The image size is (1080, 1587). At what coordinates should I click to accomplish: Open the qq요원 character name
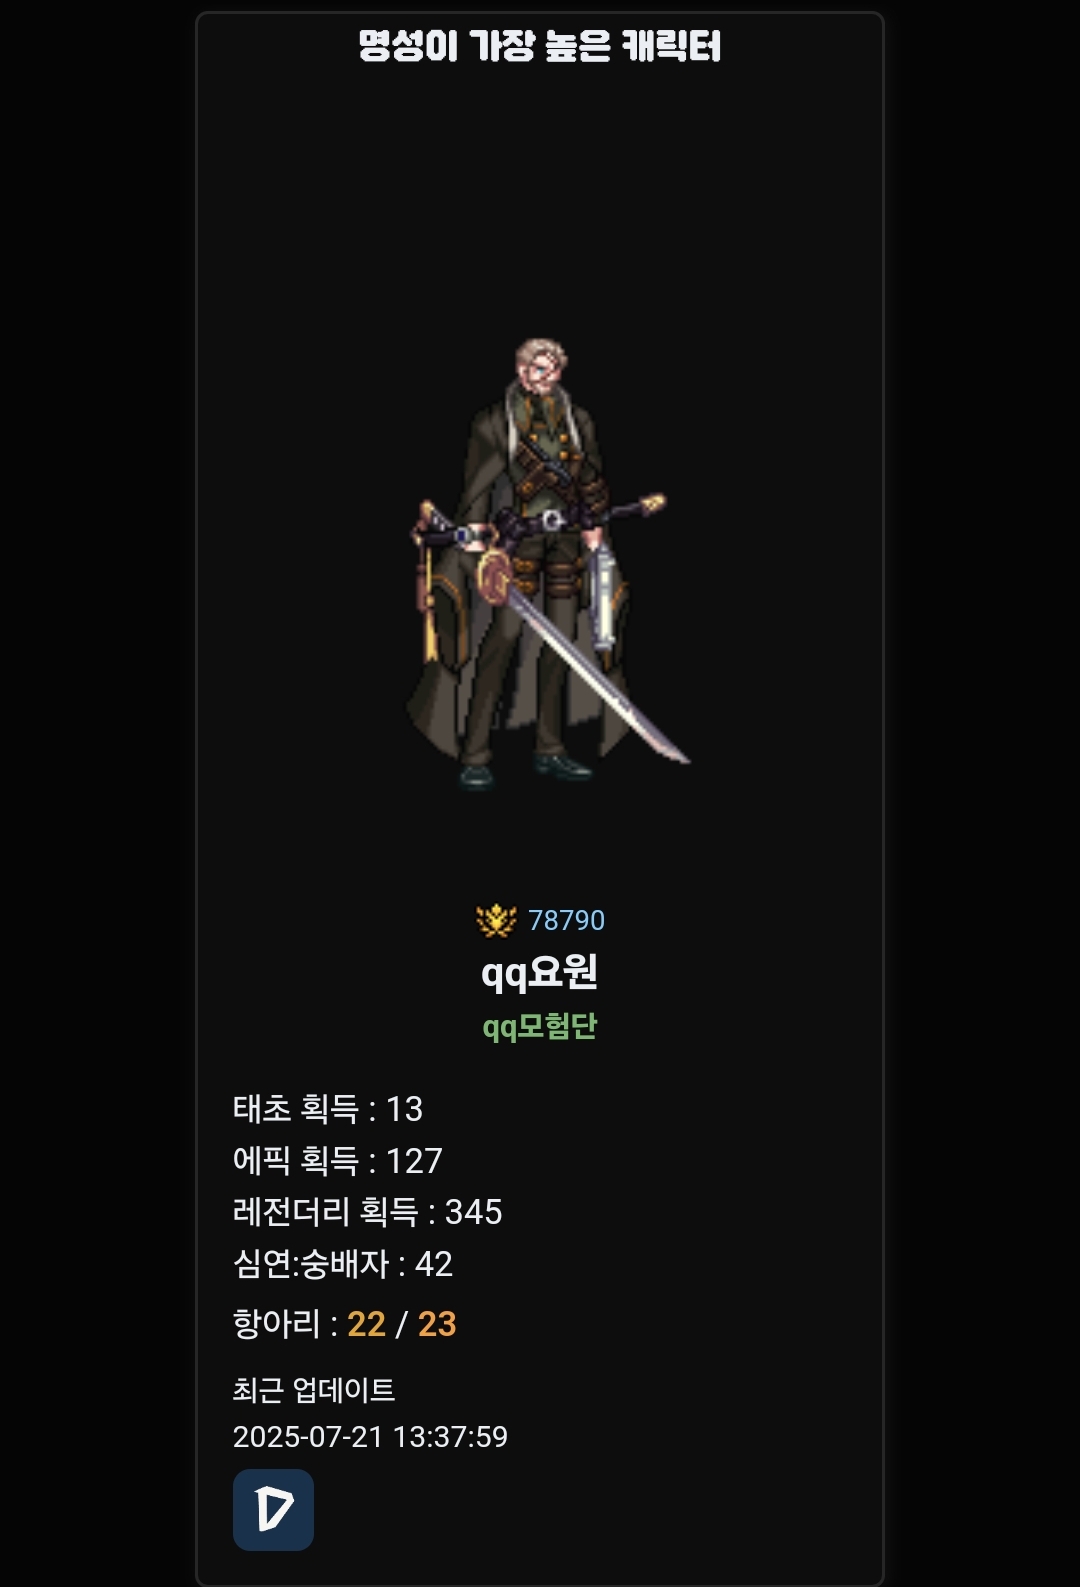(x=540, y=972)
